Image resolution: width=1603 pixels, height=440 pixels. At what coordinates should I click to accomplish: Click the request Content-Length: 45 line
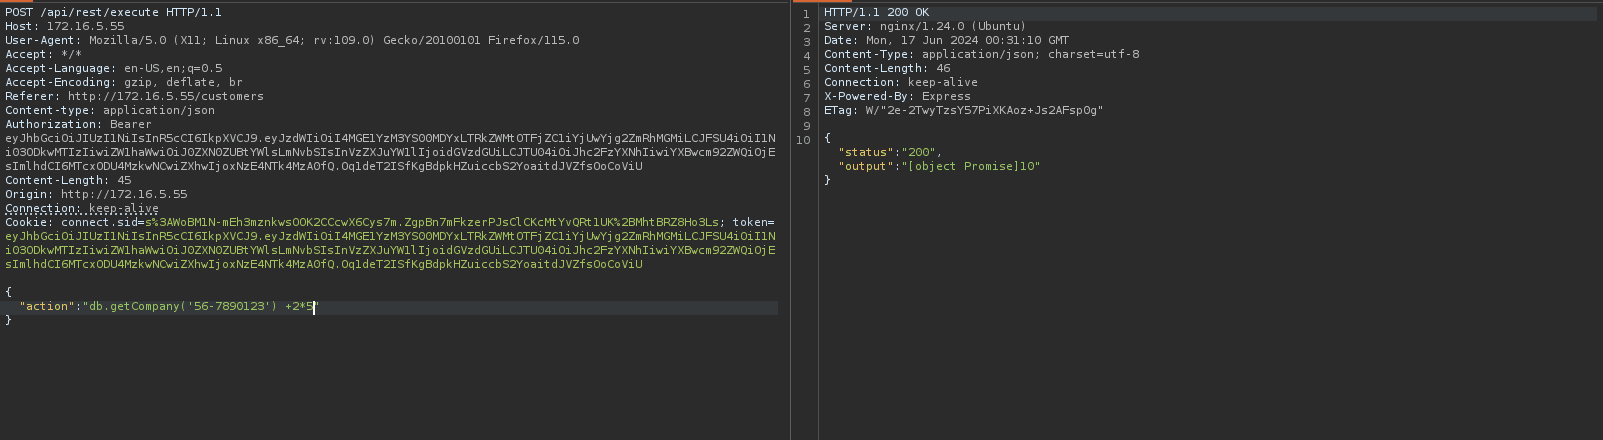point(68,181)
